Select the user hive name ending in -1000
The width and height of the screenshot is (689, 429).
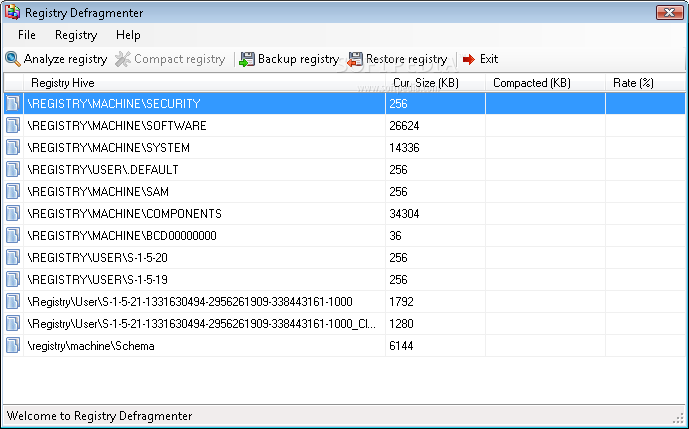coord(190,302)
